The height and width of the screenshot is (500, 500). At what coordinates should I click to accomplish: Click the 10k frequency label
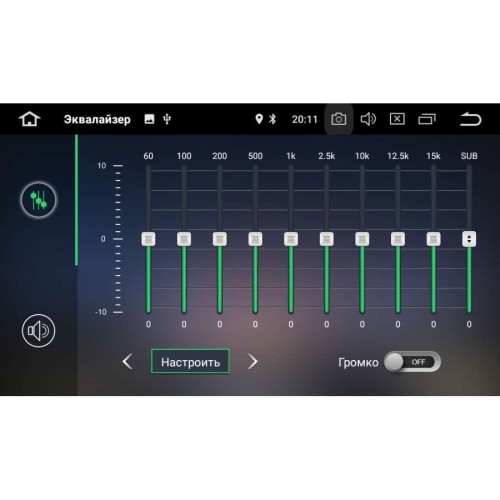point(362,156)
